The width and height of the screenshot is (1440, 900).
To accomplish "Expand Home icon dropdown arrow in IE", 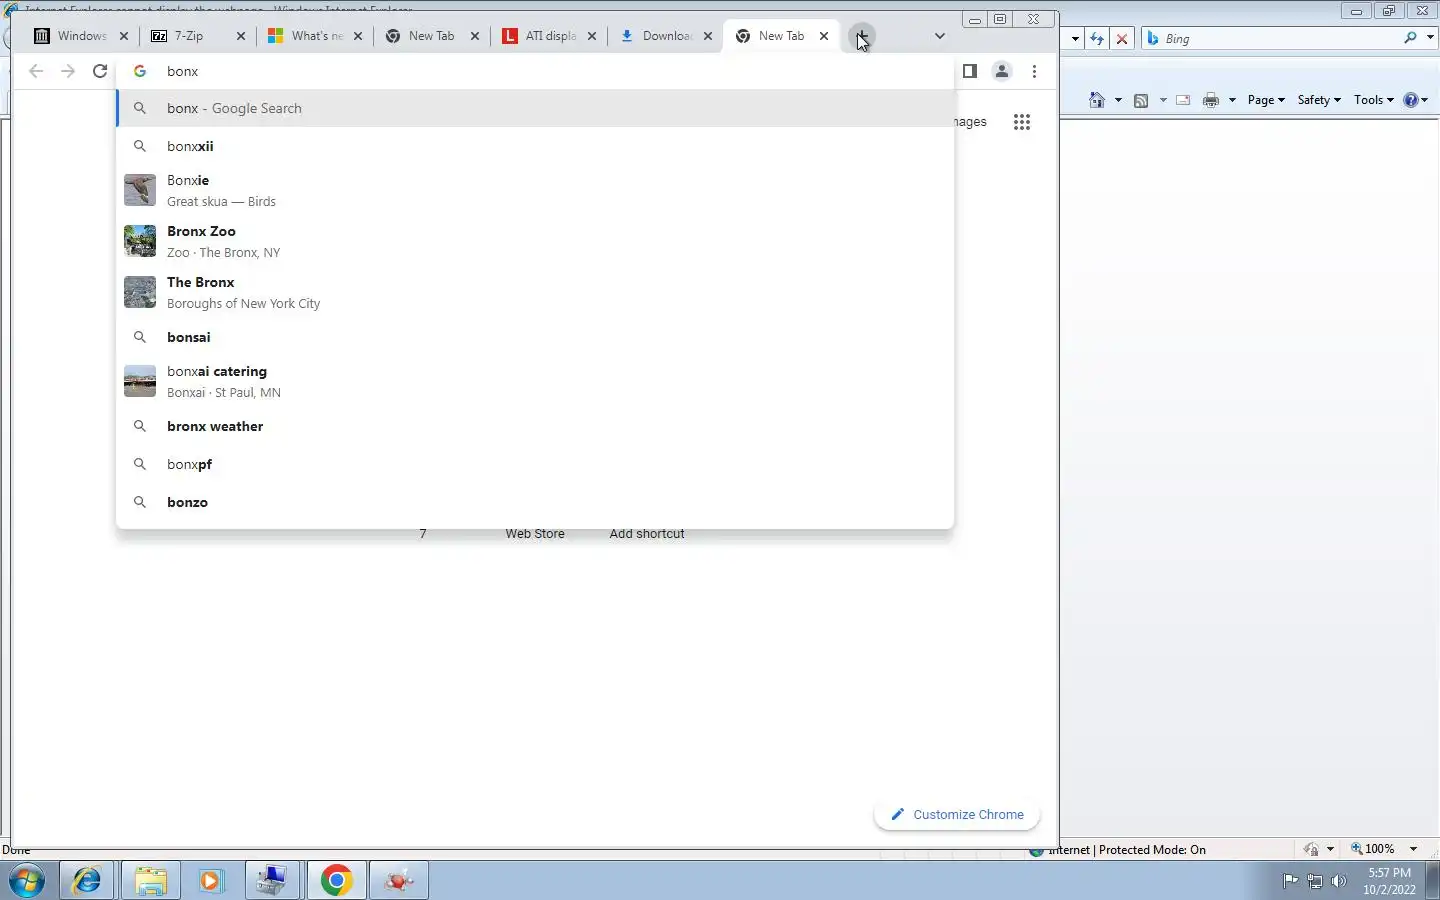I will [1118, 100].
